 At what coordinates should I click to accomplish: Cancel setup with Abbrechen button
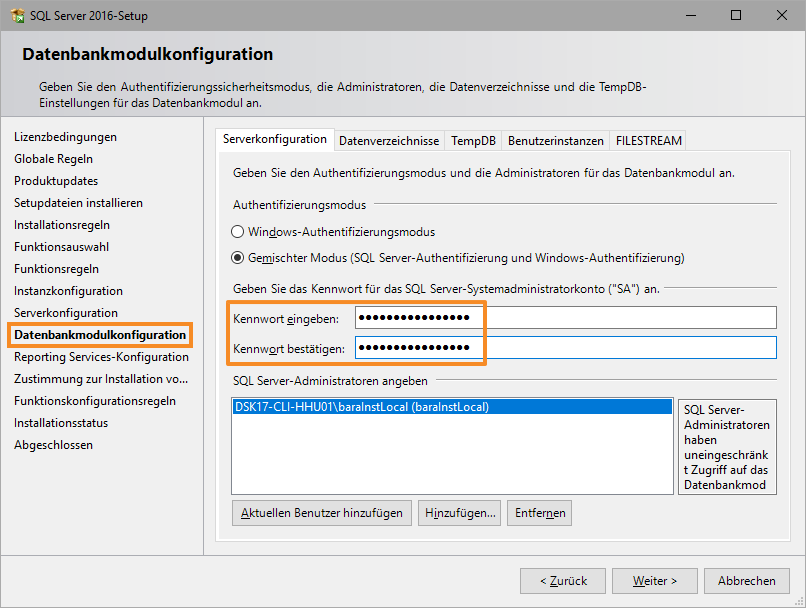tap(746, 581)
